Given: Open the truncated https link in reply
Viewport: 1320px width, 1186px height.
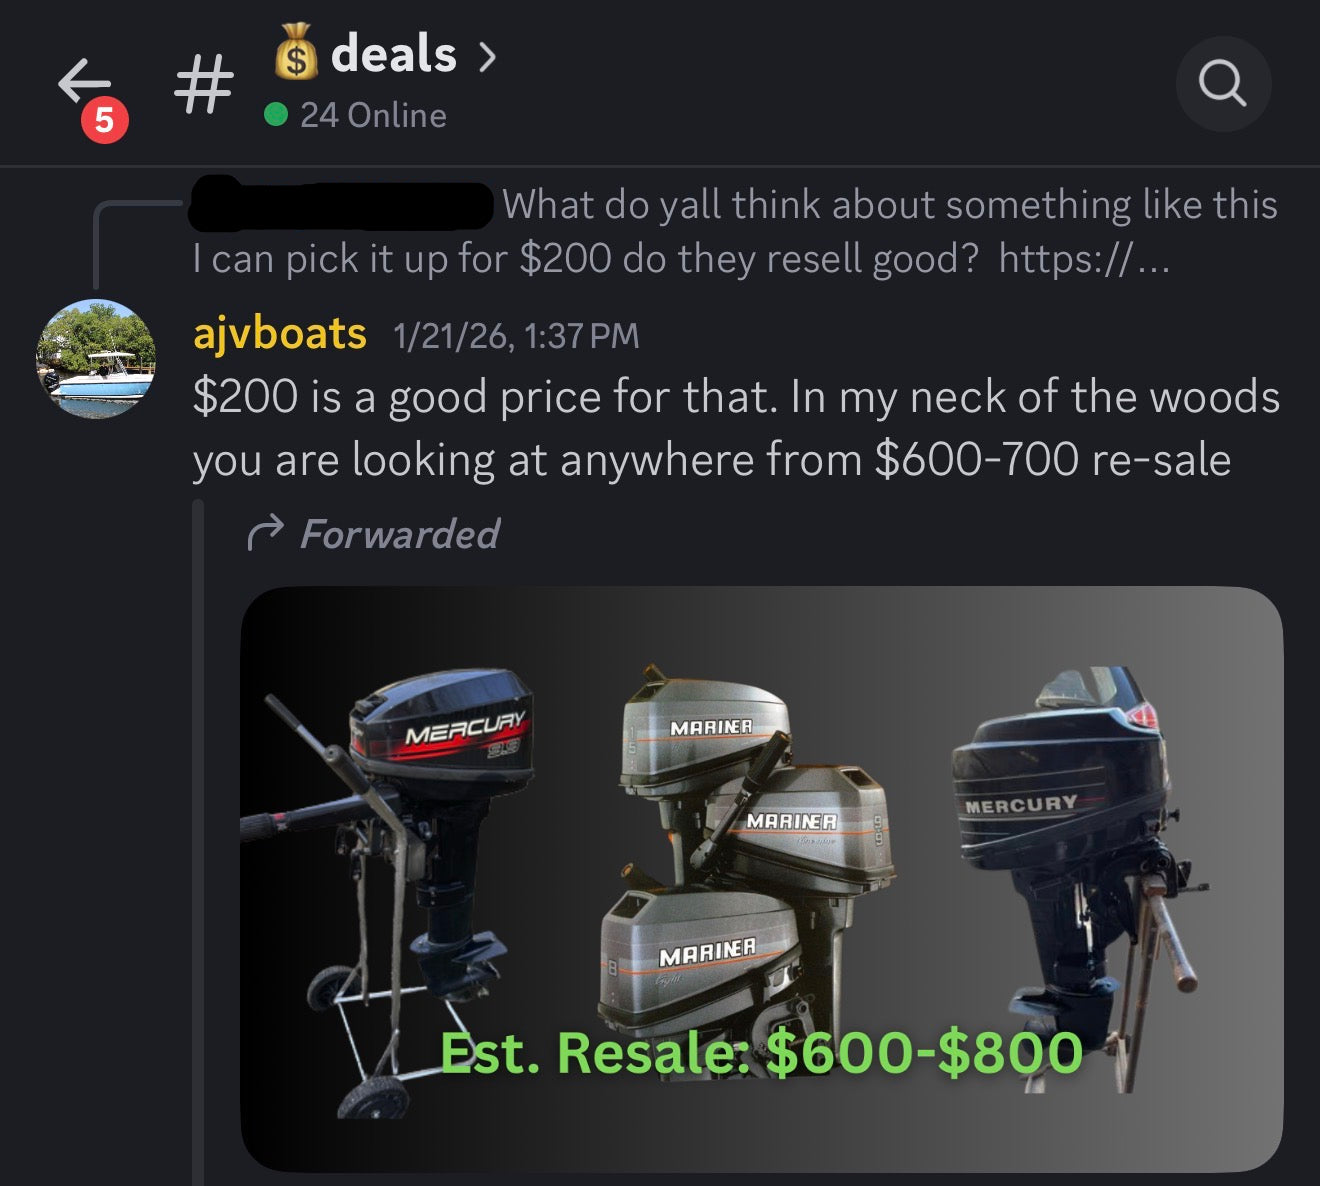Looking at the screenshot, I should (1083, 259).
